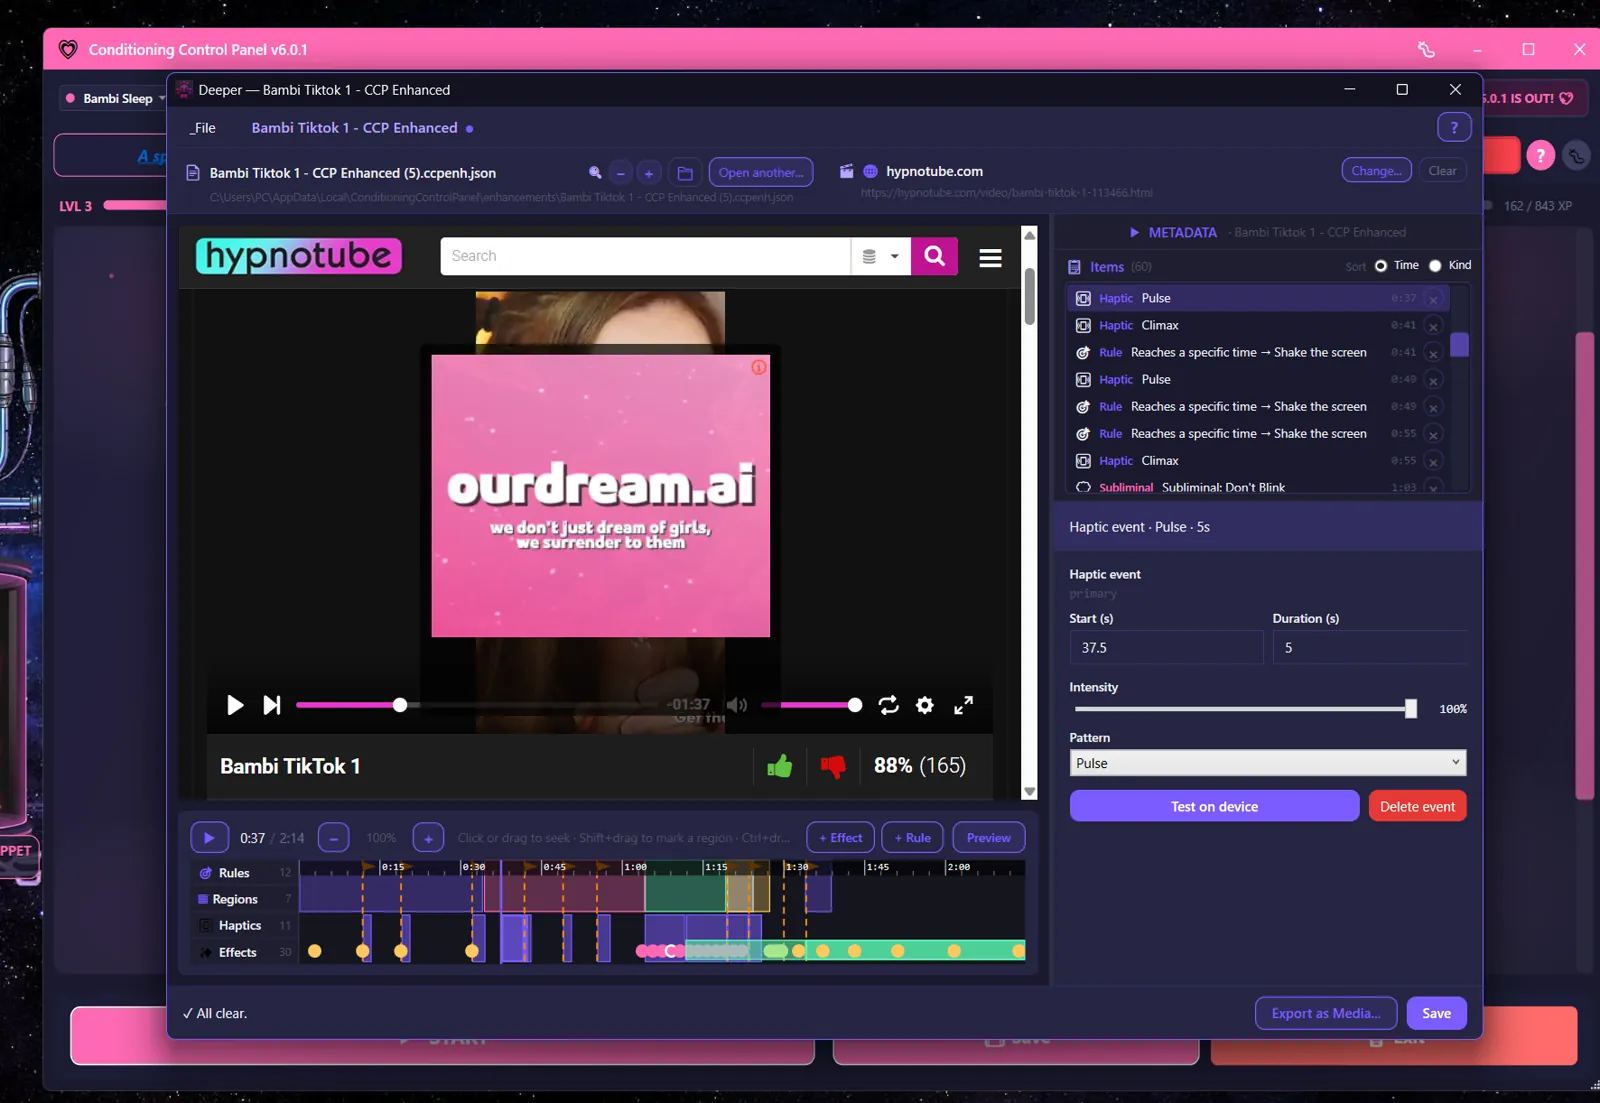Click the hypnotube Search field

point(645,256)
